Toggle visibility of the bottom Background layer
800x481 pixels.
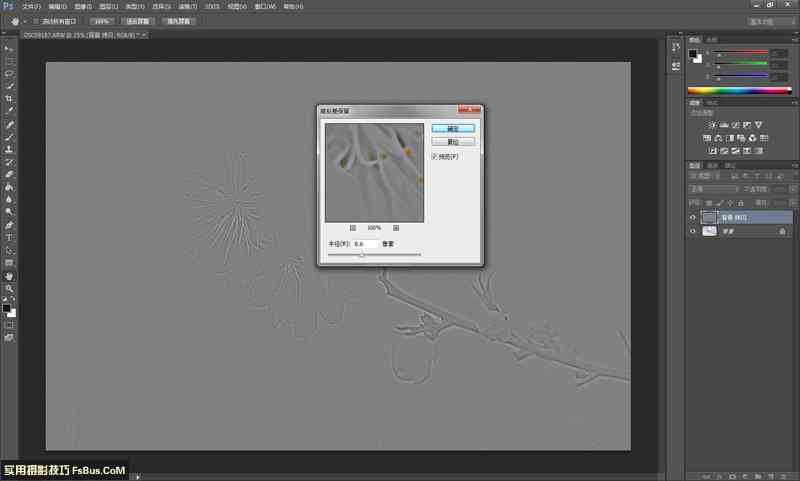pyautogui.click(x=692, y=231)
